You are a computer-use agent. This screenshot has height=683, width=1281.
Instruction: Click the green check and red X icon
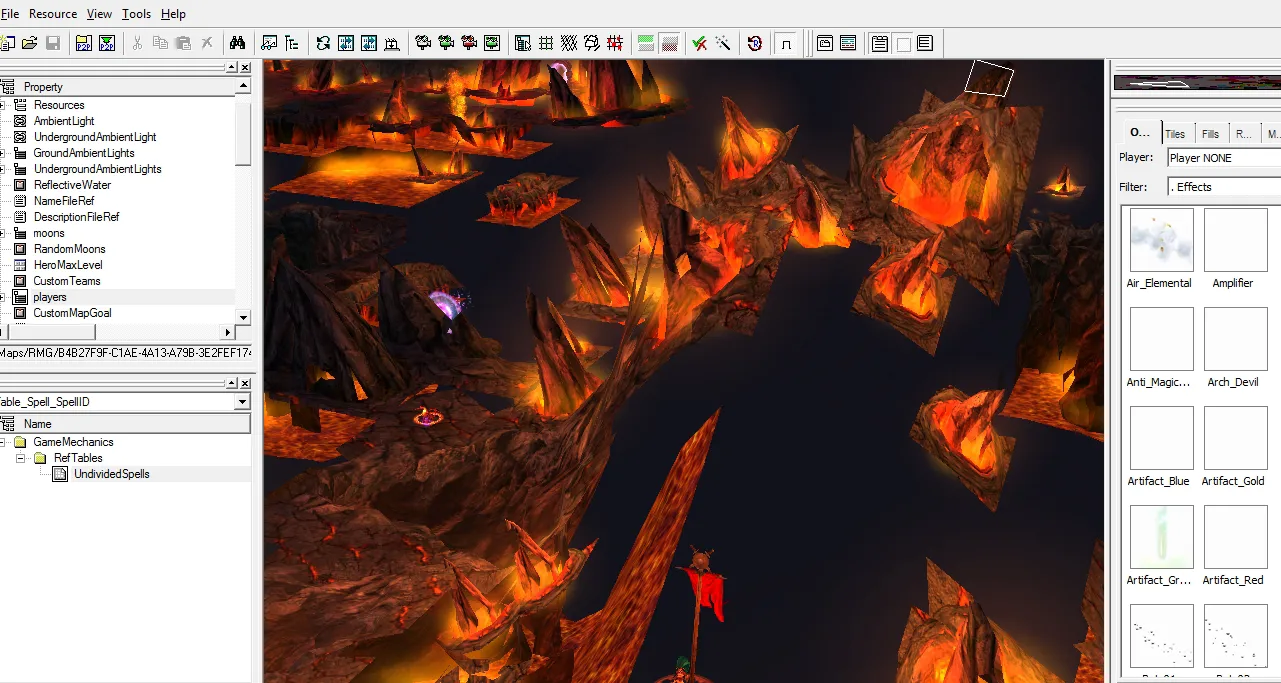click(x=699, y=43)
